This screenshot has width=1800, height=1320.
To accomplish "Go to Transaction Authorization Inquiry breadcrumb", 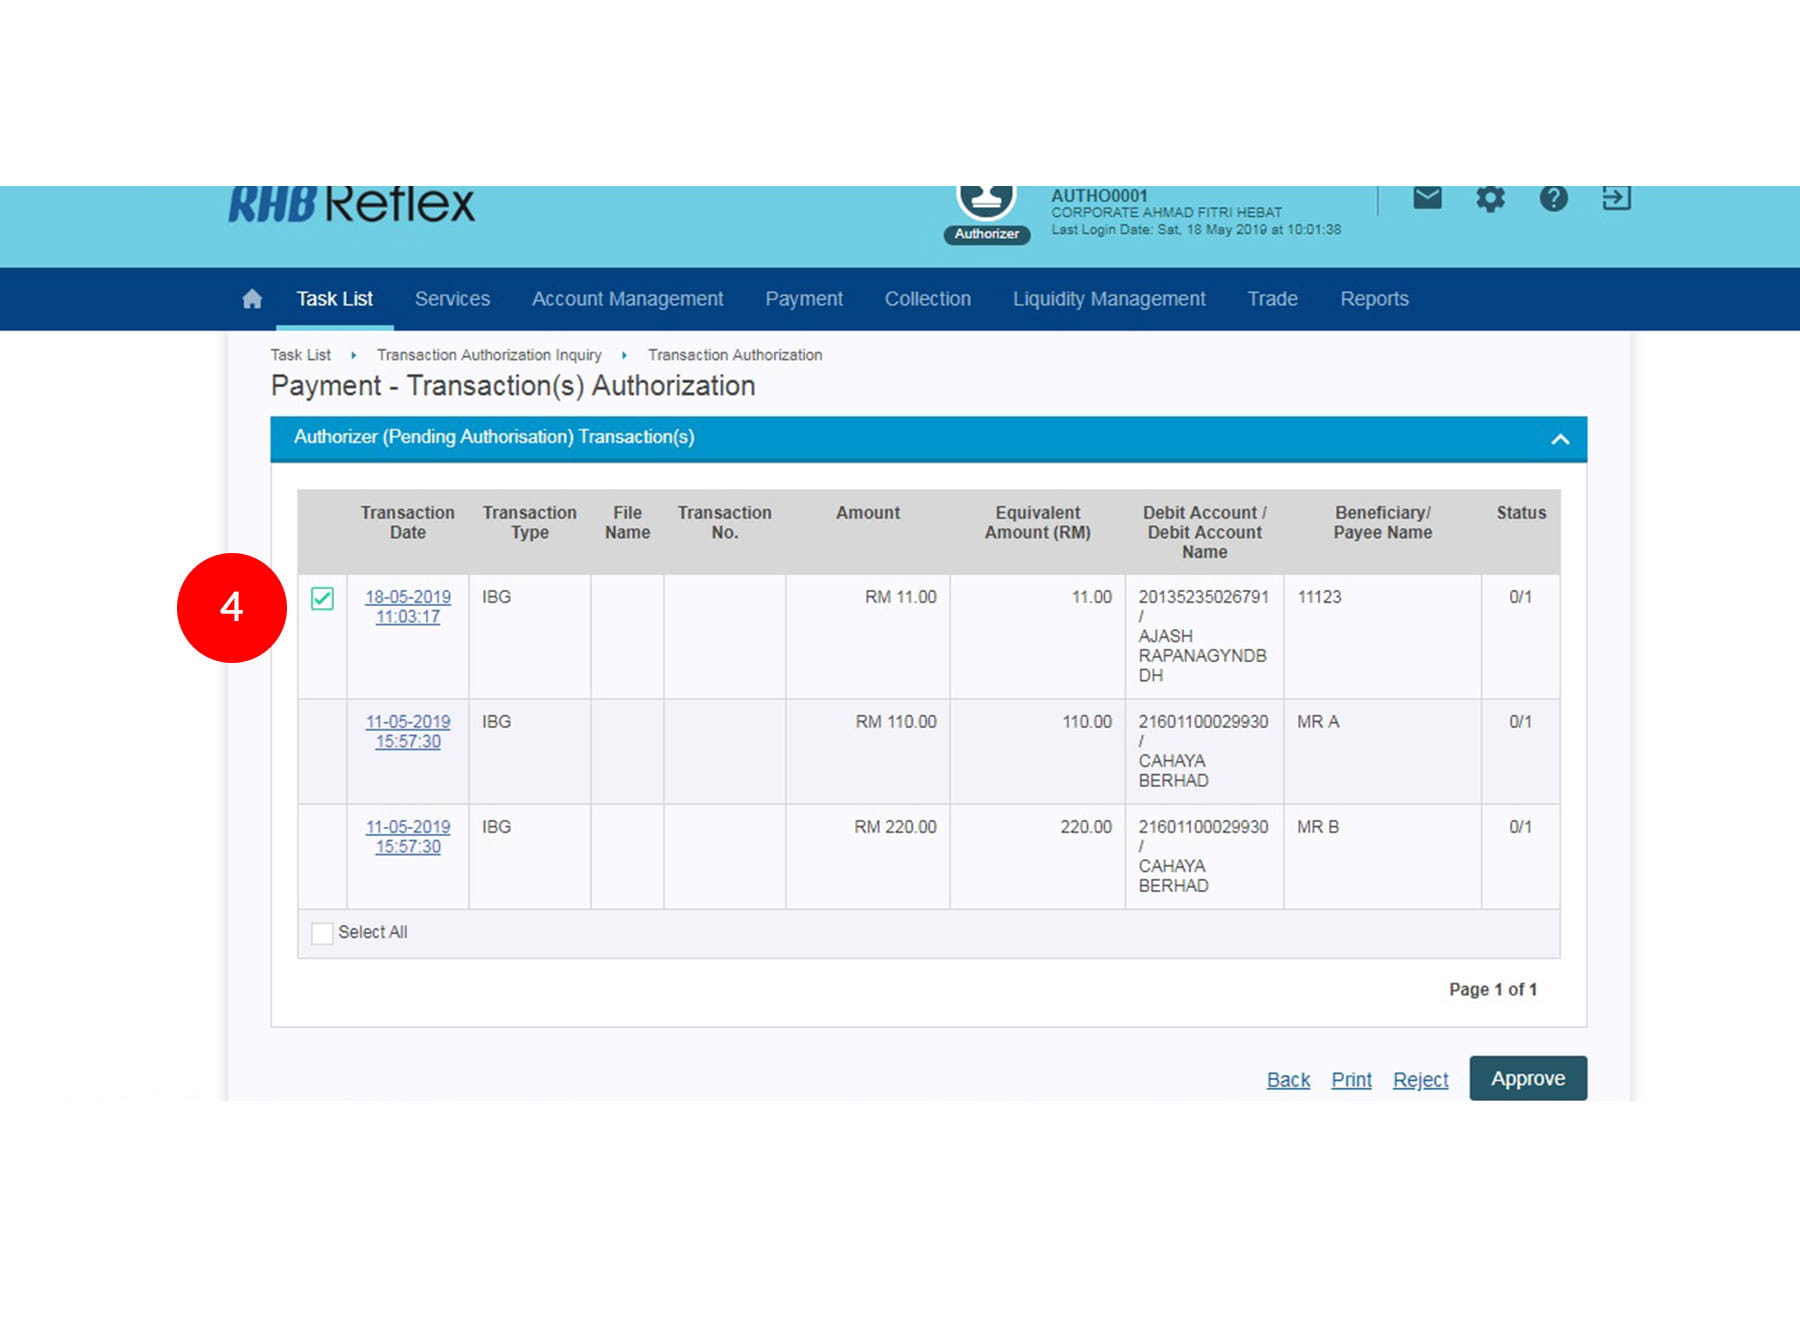I will pos(489,355).
